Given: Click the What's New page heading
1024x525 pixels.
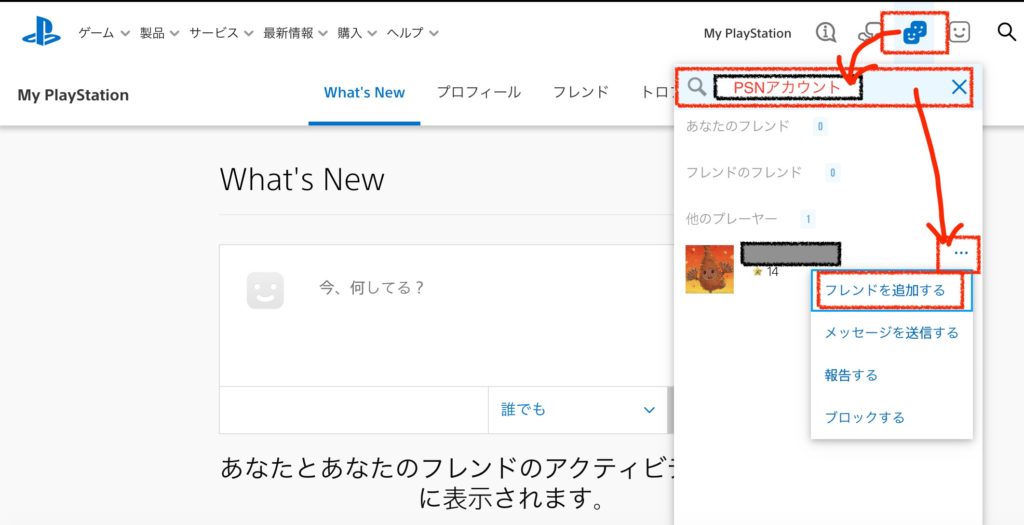Looking at the screenshot, I should pos(302,179).
